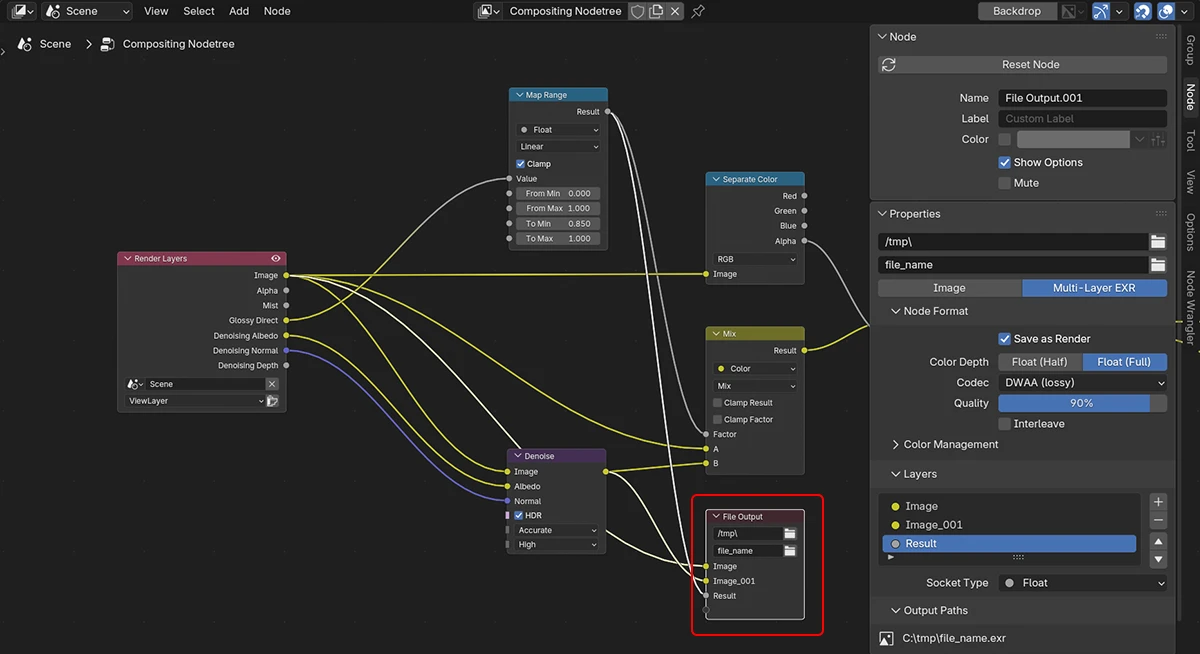Select Image media type button
Image resolution: width=1200 pixels, height=654 pixels.
click(949, 288)
